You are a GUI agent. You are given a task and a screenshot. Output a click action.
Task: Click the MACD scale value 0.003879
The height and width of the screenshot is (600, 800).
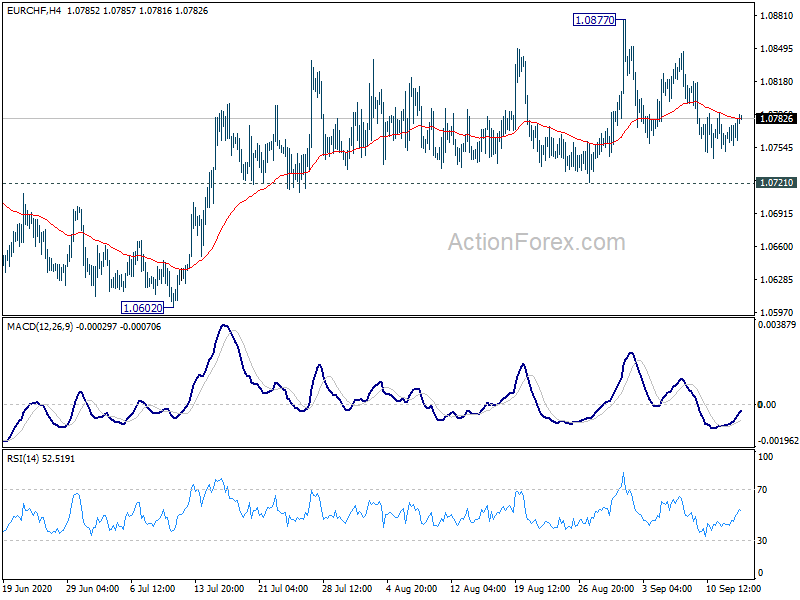tap(777, 324)
